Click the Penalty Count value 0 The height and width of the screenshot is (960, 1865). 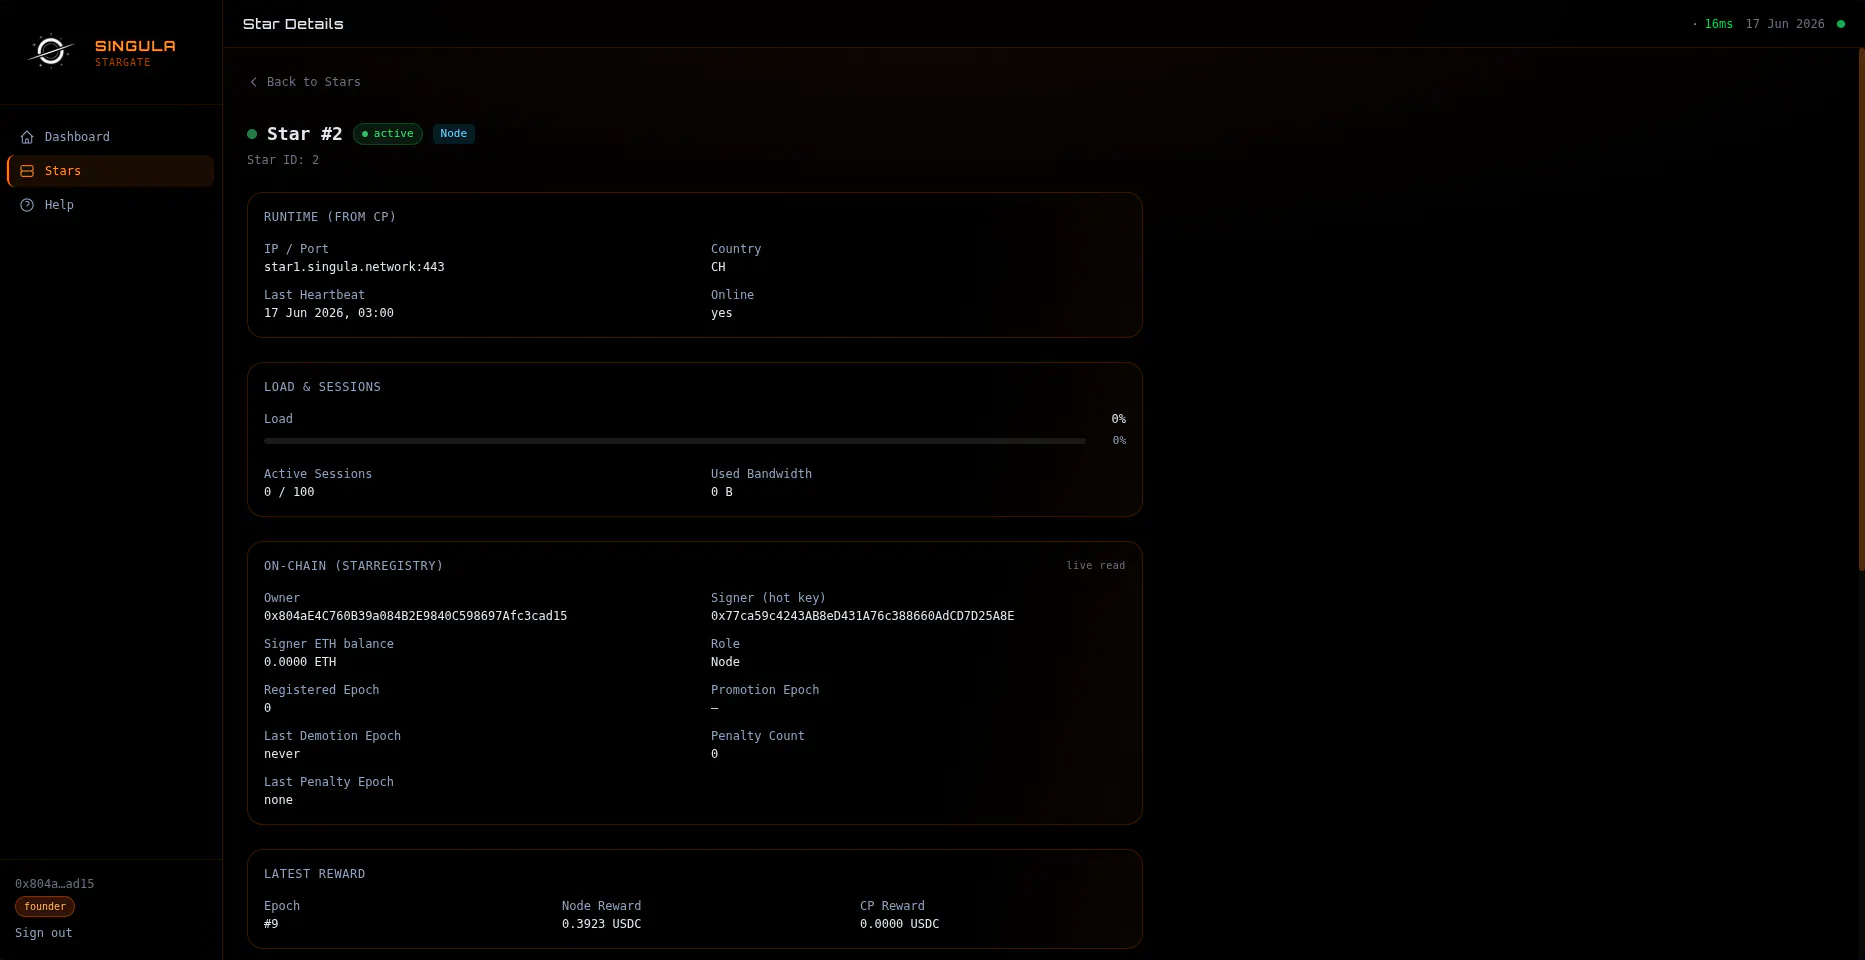[x=715, y=754]
